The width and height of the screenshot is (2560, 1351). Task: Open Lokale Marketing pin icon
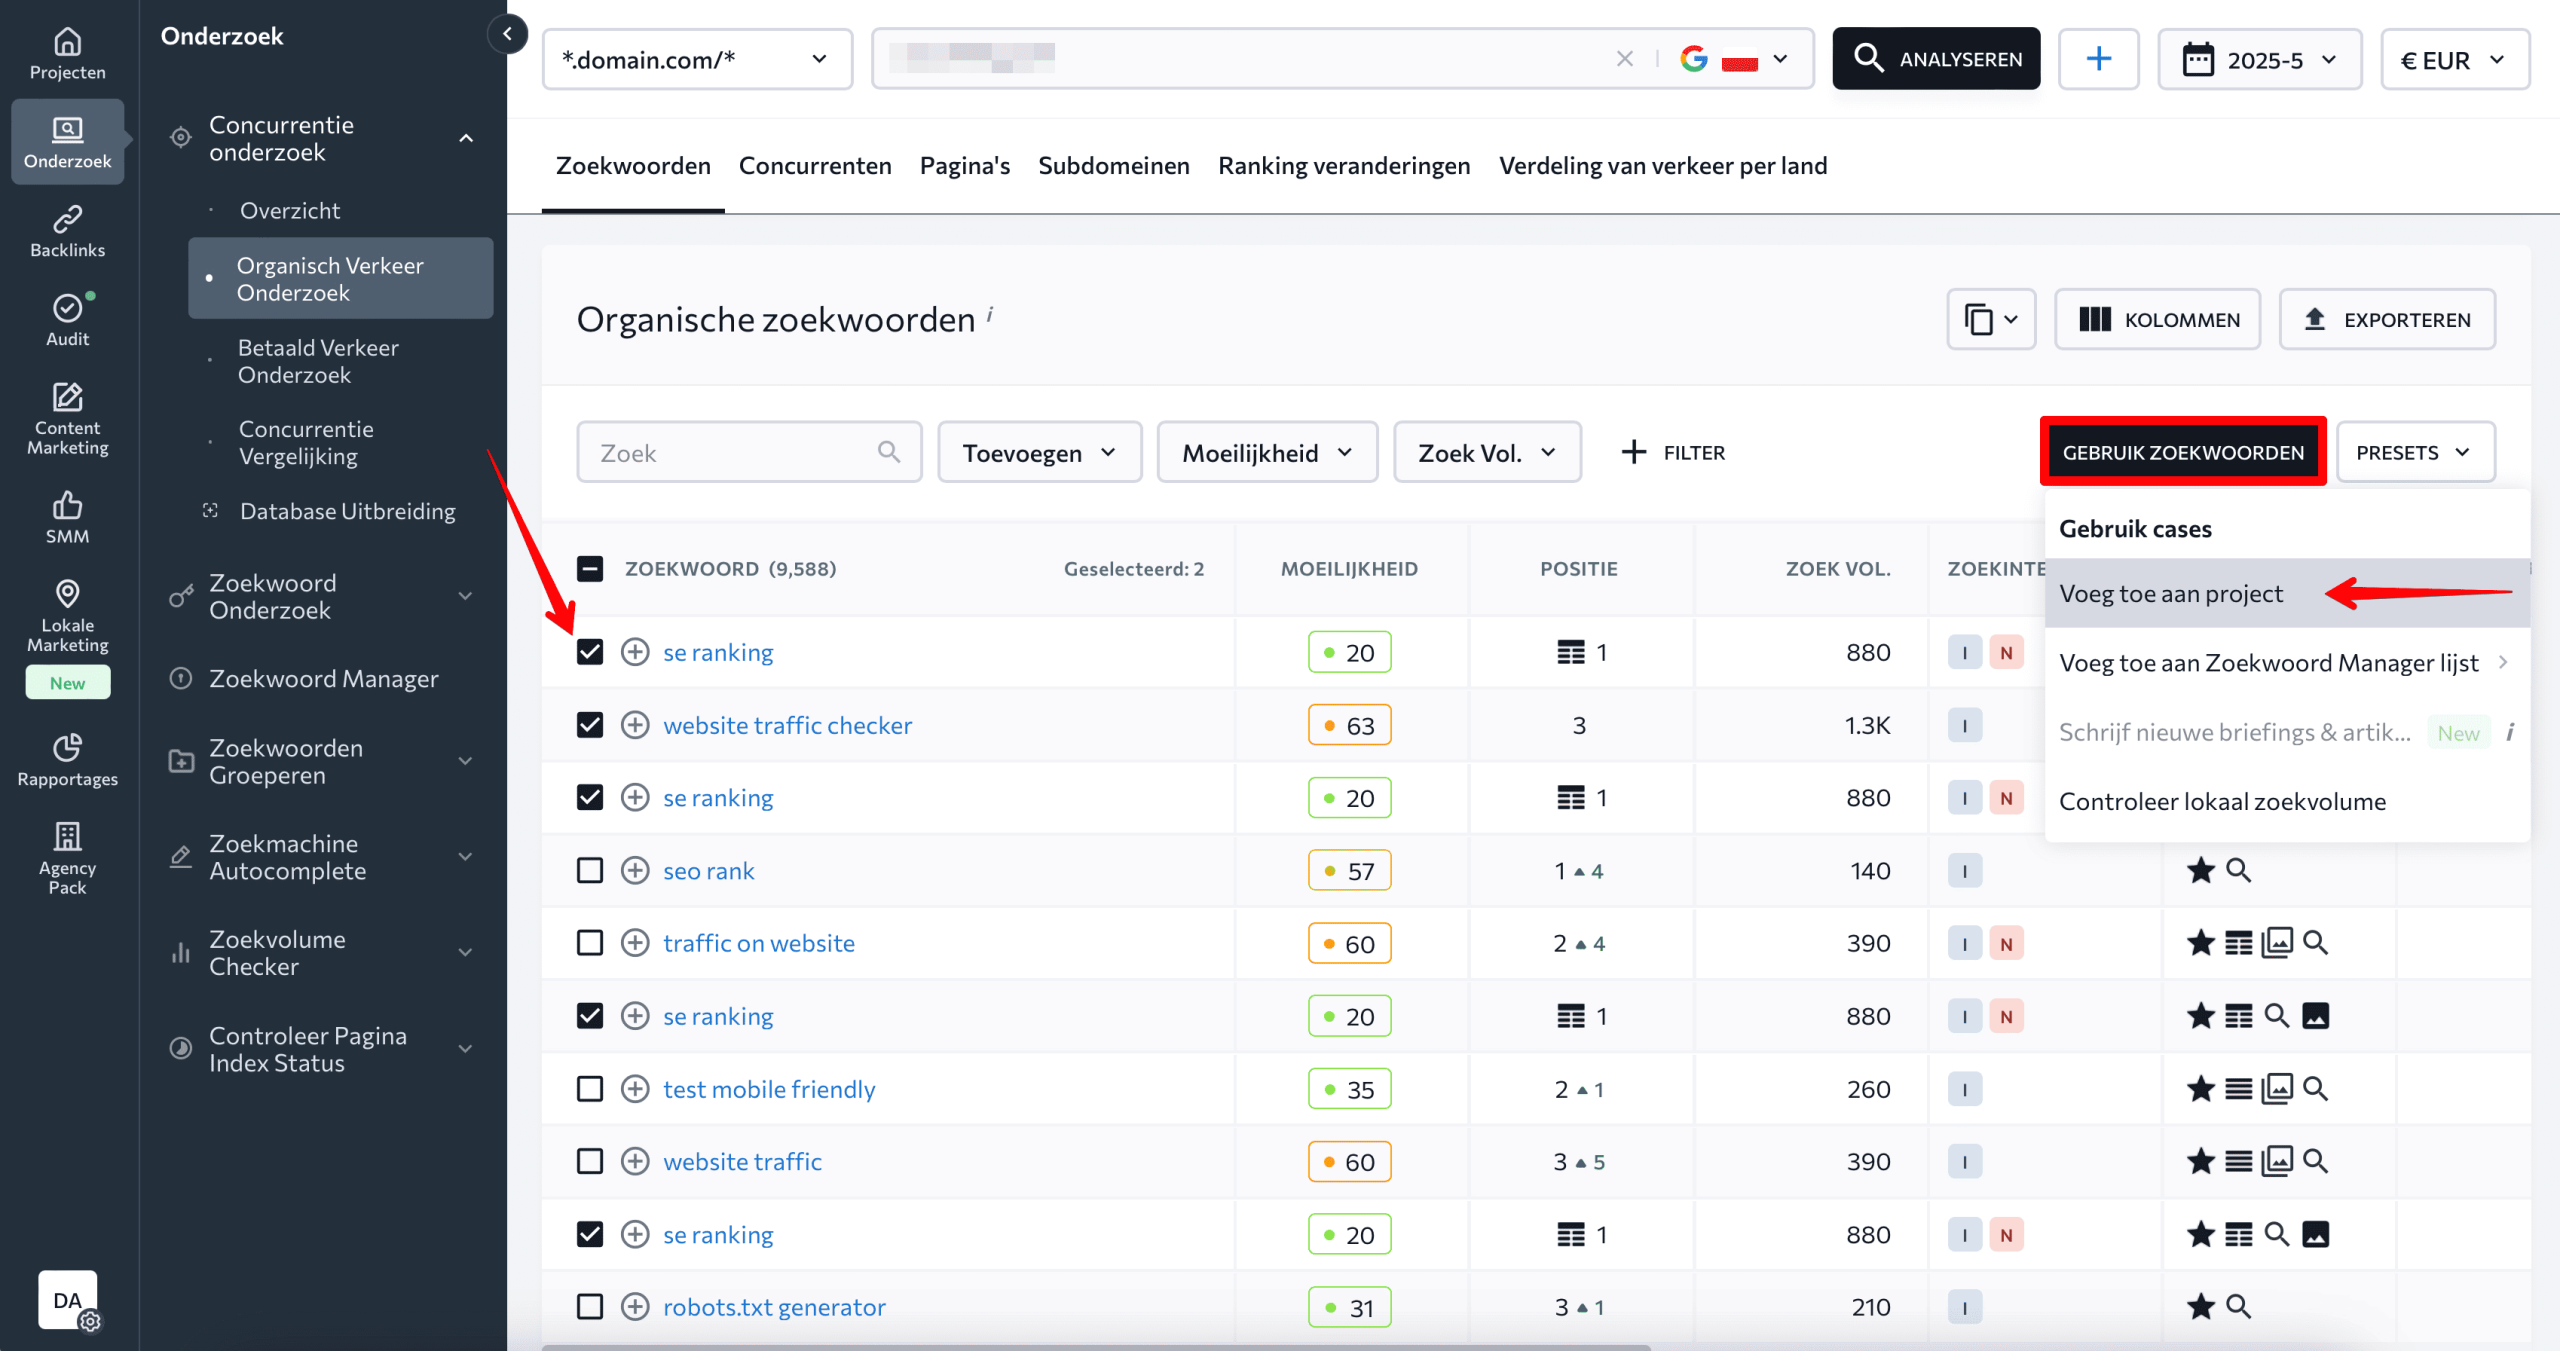point(67,594)
